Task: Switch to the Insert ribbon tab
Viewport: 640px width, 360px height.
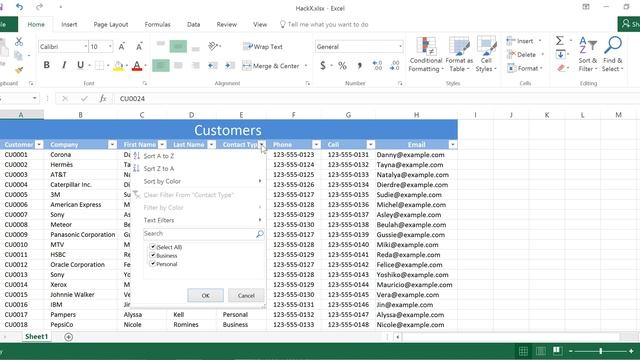Action: pyautogui.click(x=69, y=24)
